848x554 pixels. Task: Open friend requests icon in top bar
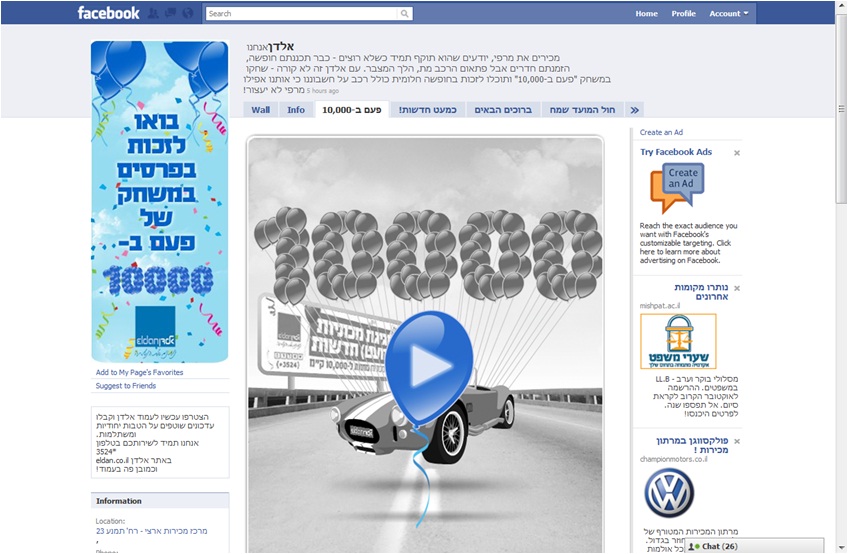[154, 14]
